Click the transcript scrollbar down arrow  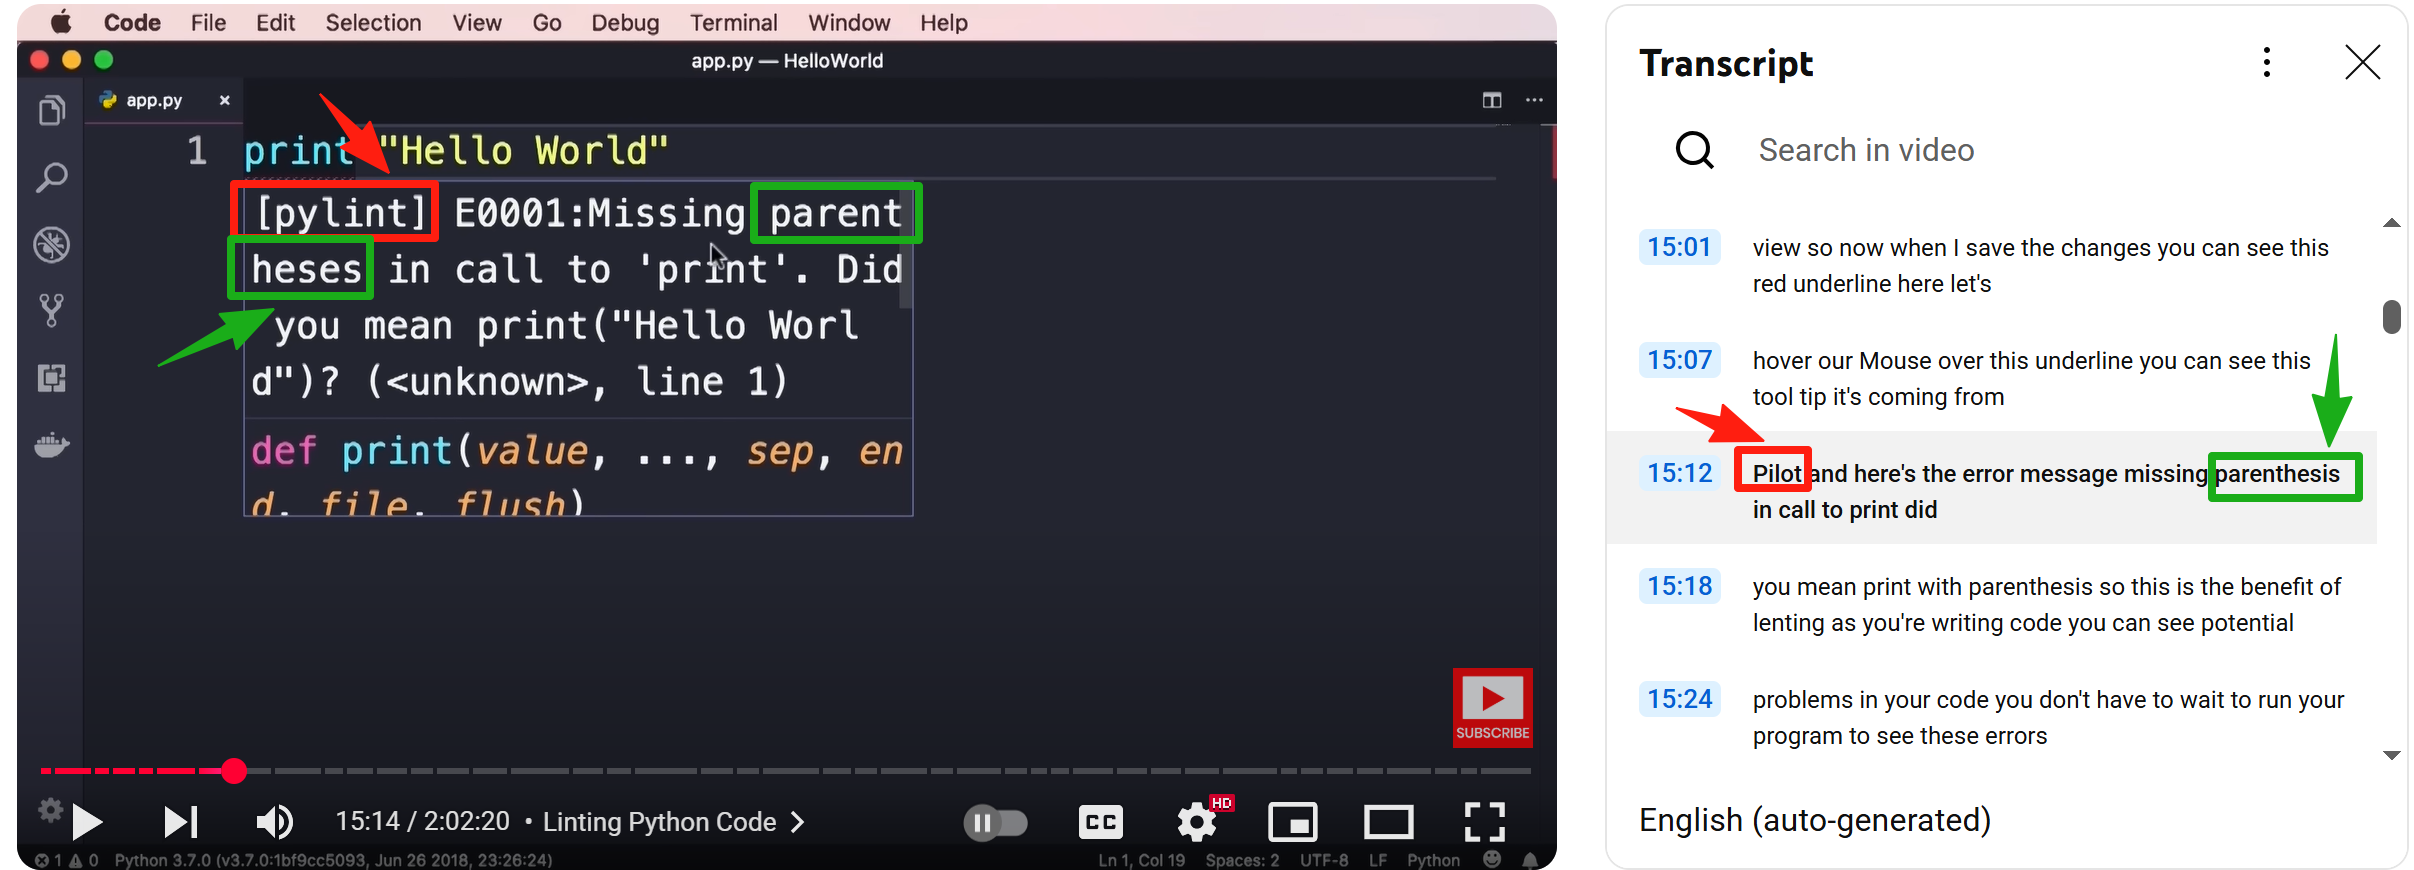pyautogui.click(x=2392, y=755)
